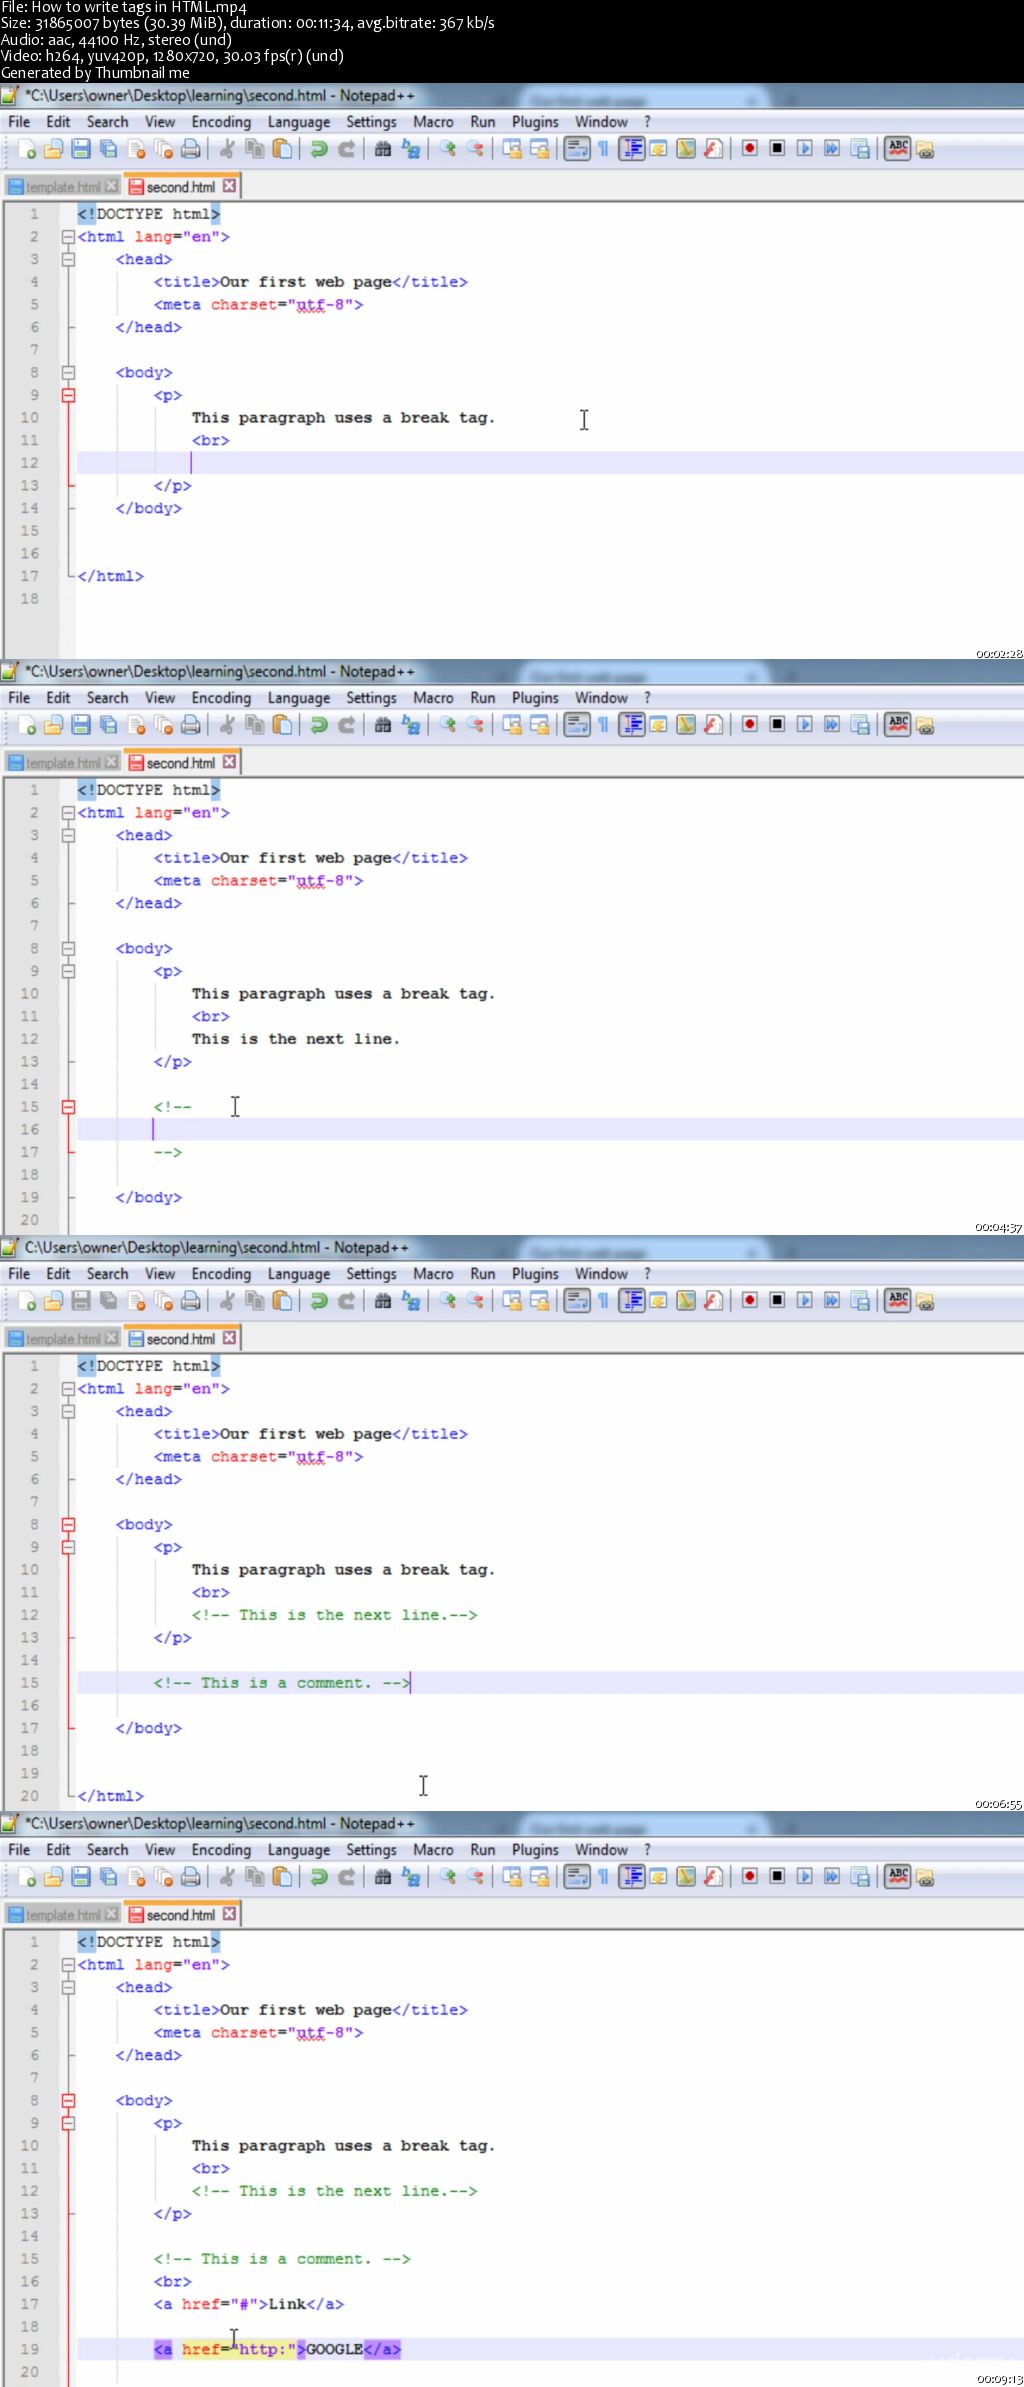Click Link anchor line 17 in 00:09:13 frame
The height and width of the screenshot is (2387, 1024).
click(249, 2304)
